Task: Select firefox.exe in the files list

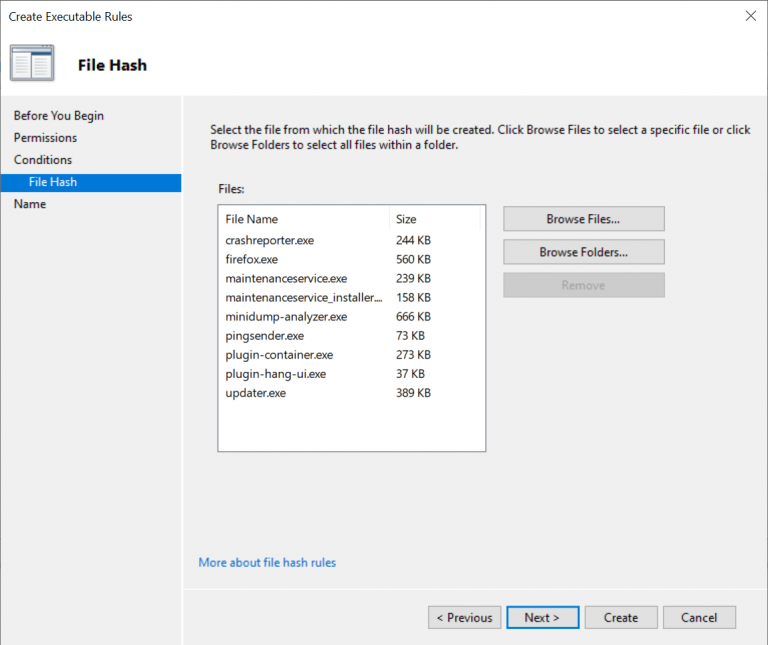Action: pyautogui.click(x=252, y=260)
